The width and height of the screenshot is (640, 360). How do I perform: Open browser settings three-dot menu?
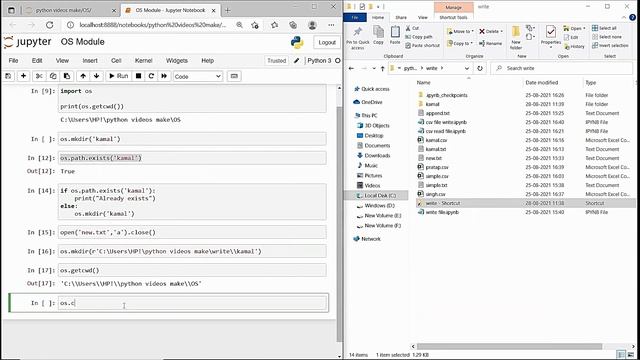(331, 25)
